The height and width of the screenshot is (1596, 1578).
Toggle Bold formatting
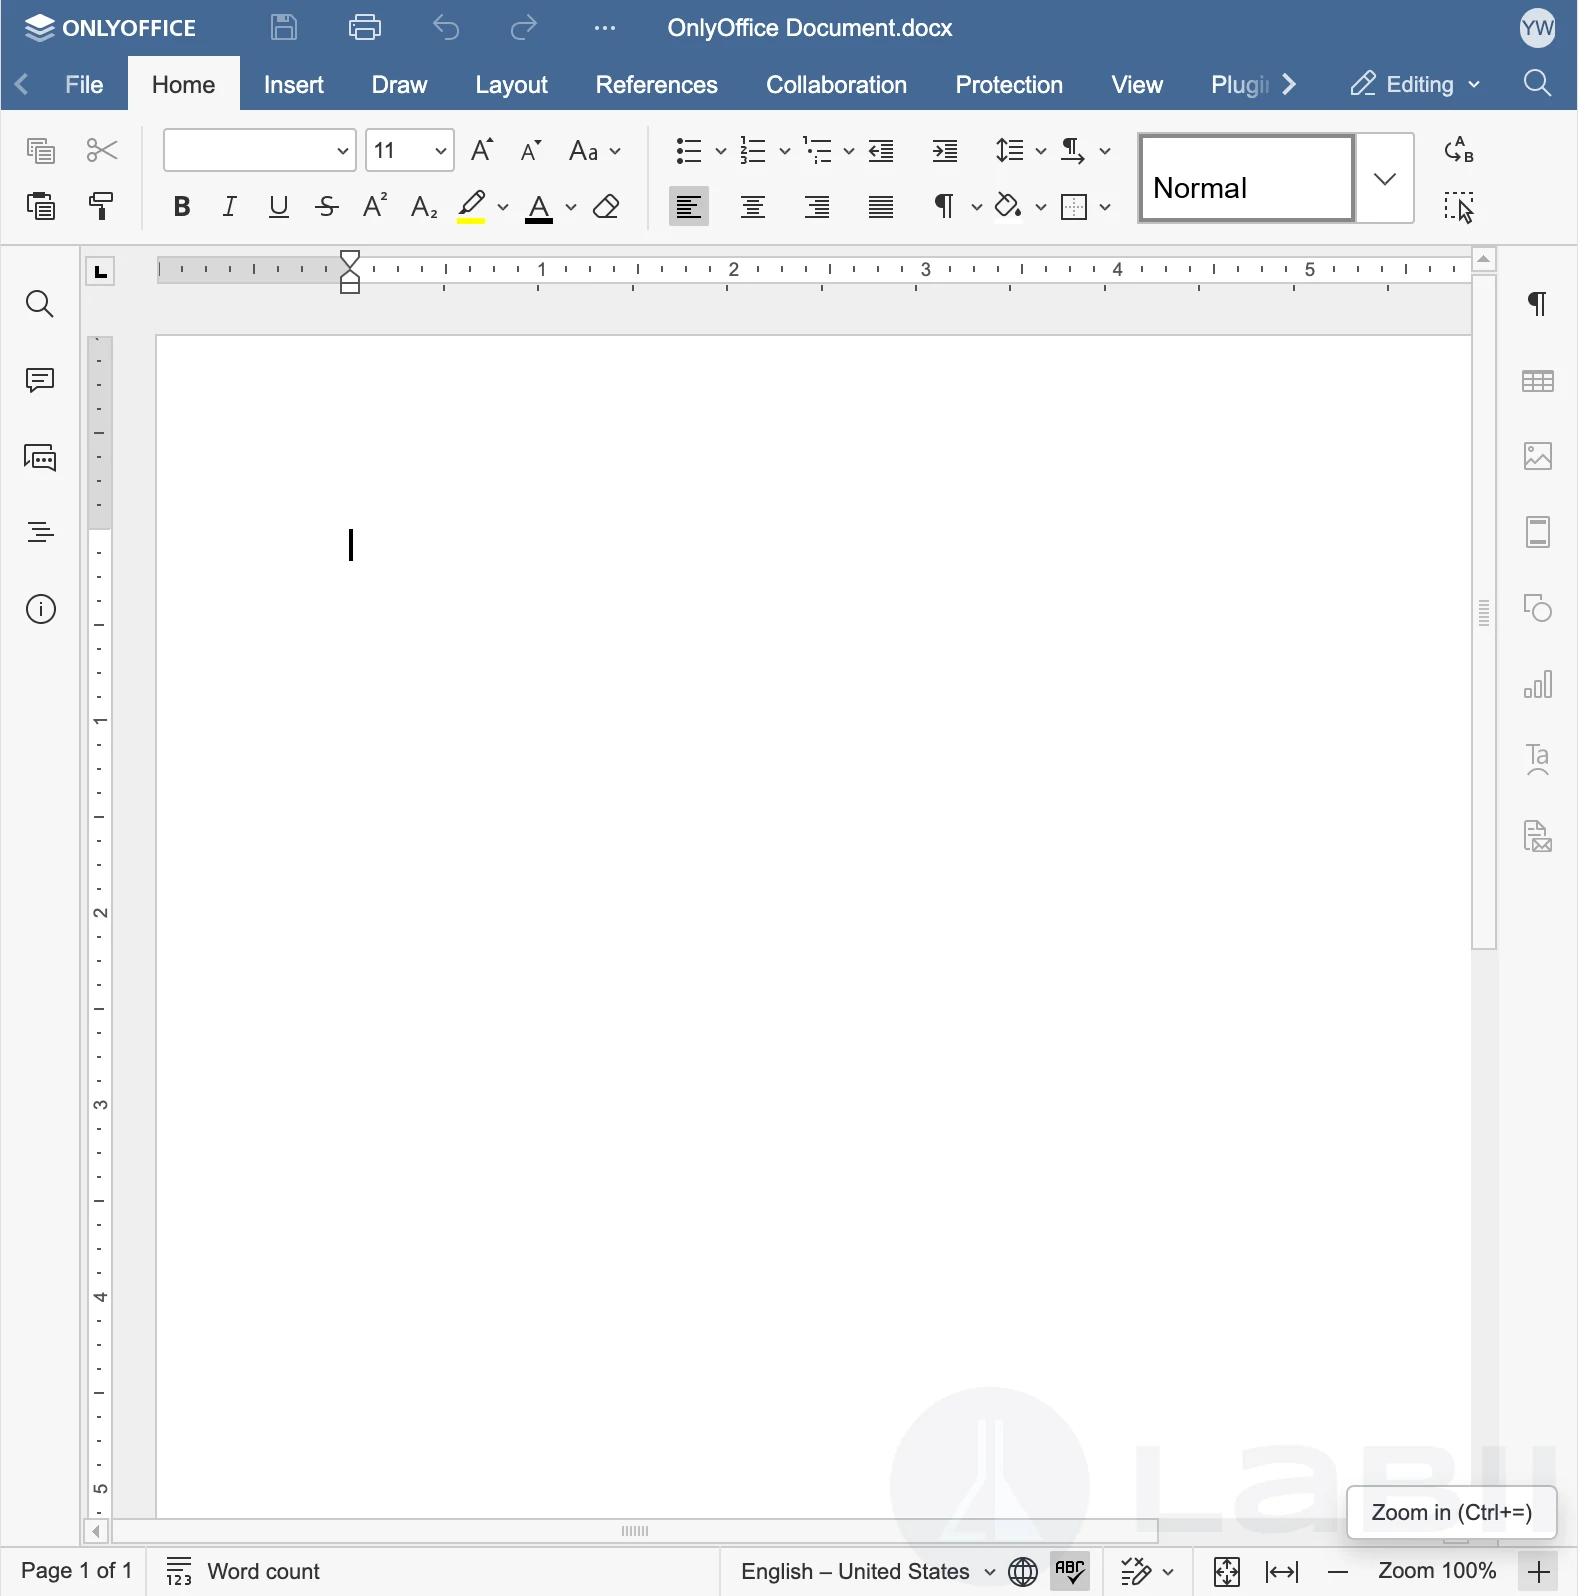[182, 207]
